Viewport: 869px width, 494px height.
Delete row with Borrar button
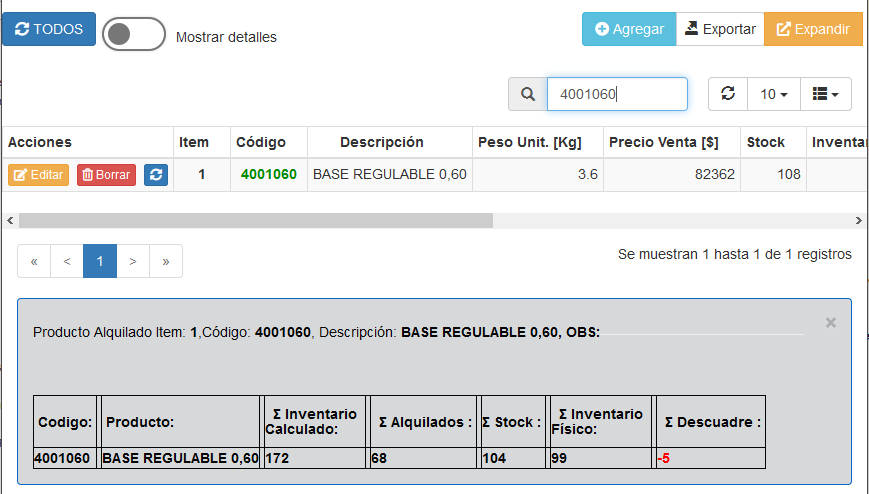[106, 175]
